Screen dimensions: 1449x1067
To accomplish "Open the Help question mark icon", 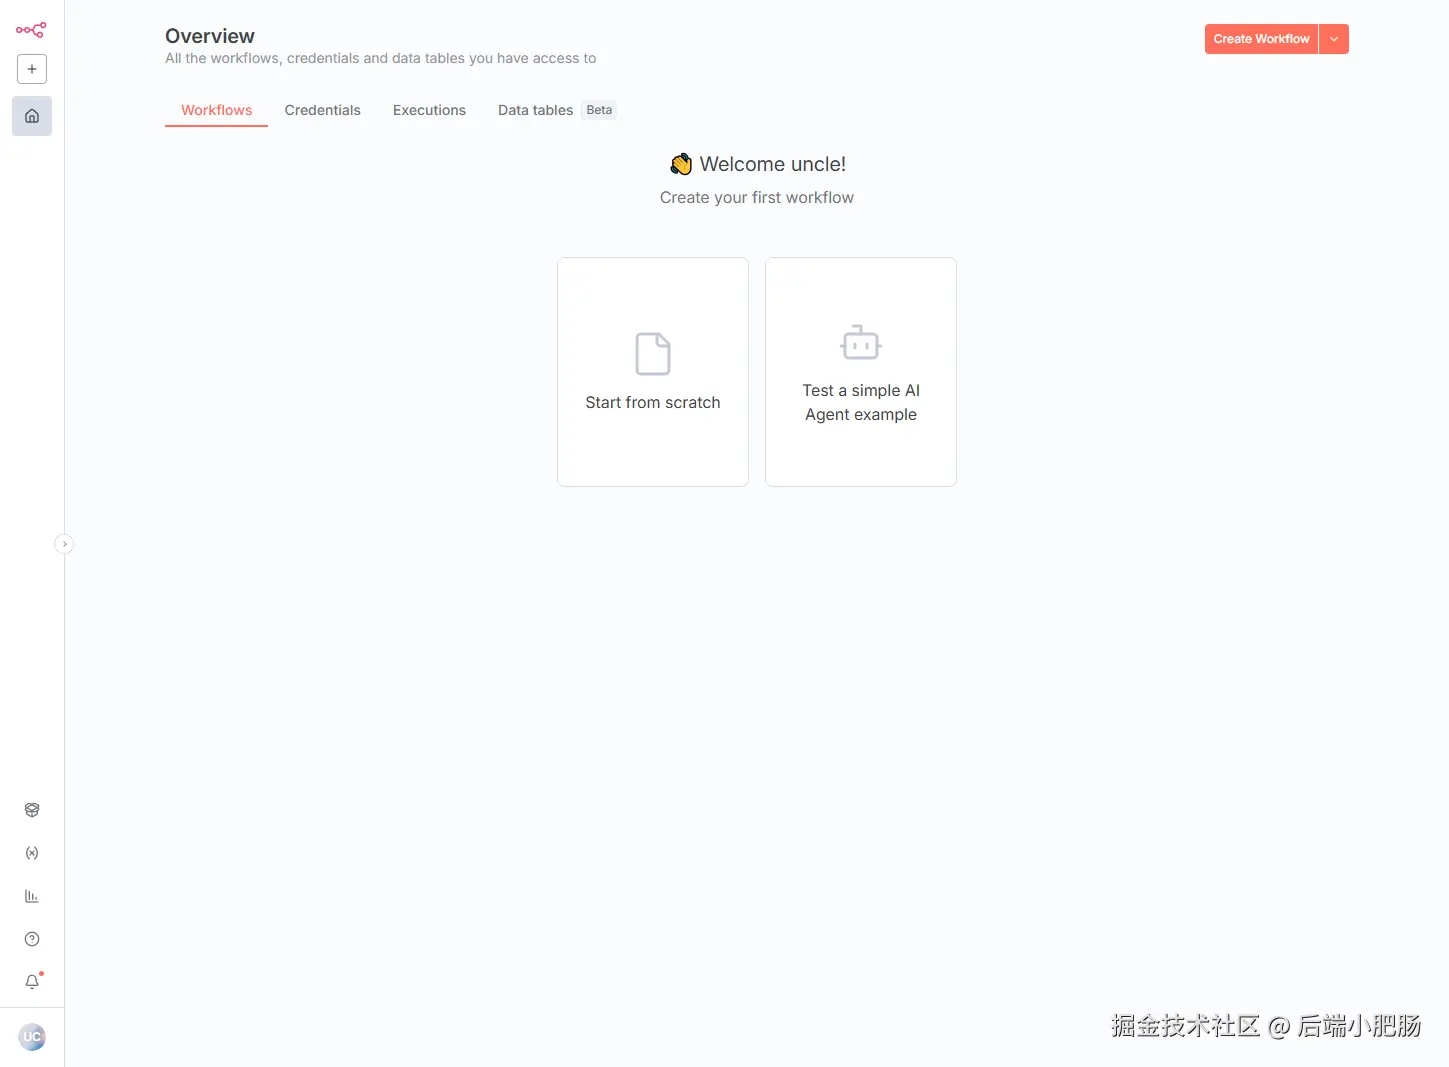I will pyautogui.click(x=32, y=939).
